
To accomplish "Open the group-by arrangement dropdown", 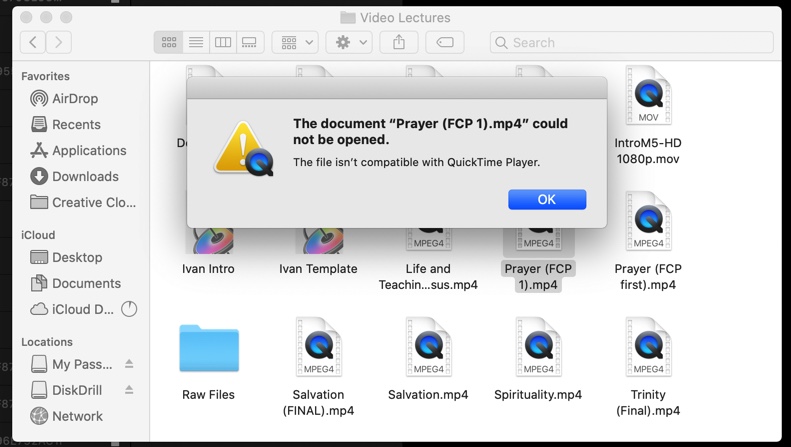I will (x=297, y=42).
